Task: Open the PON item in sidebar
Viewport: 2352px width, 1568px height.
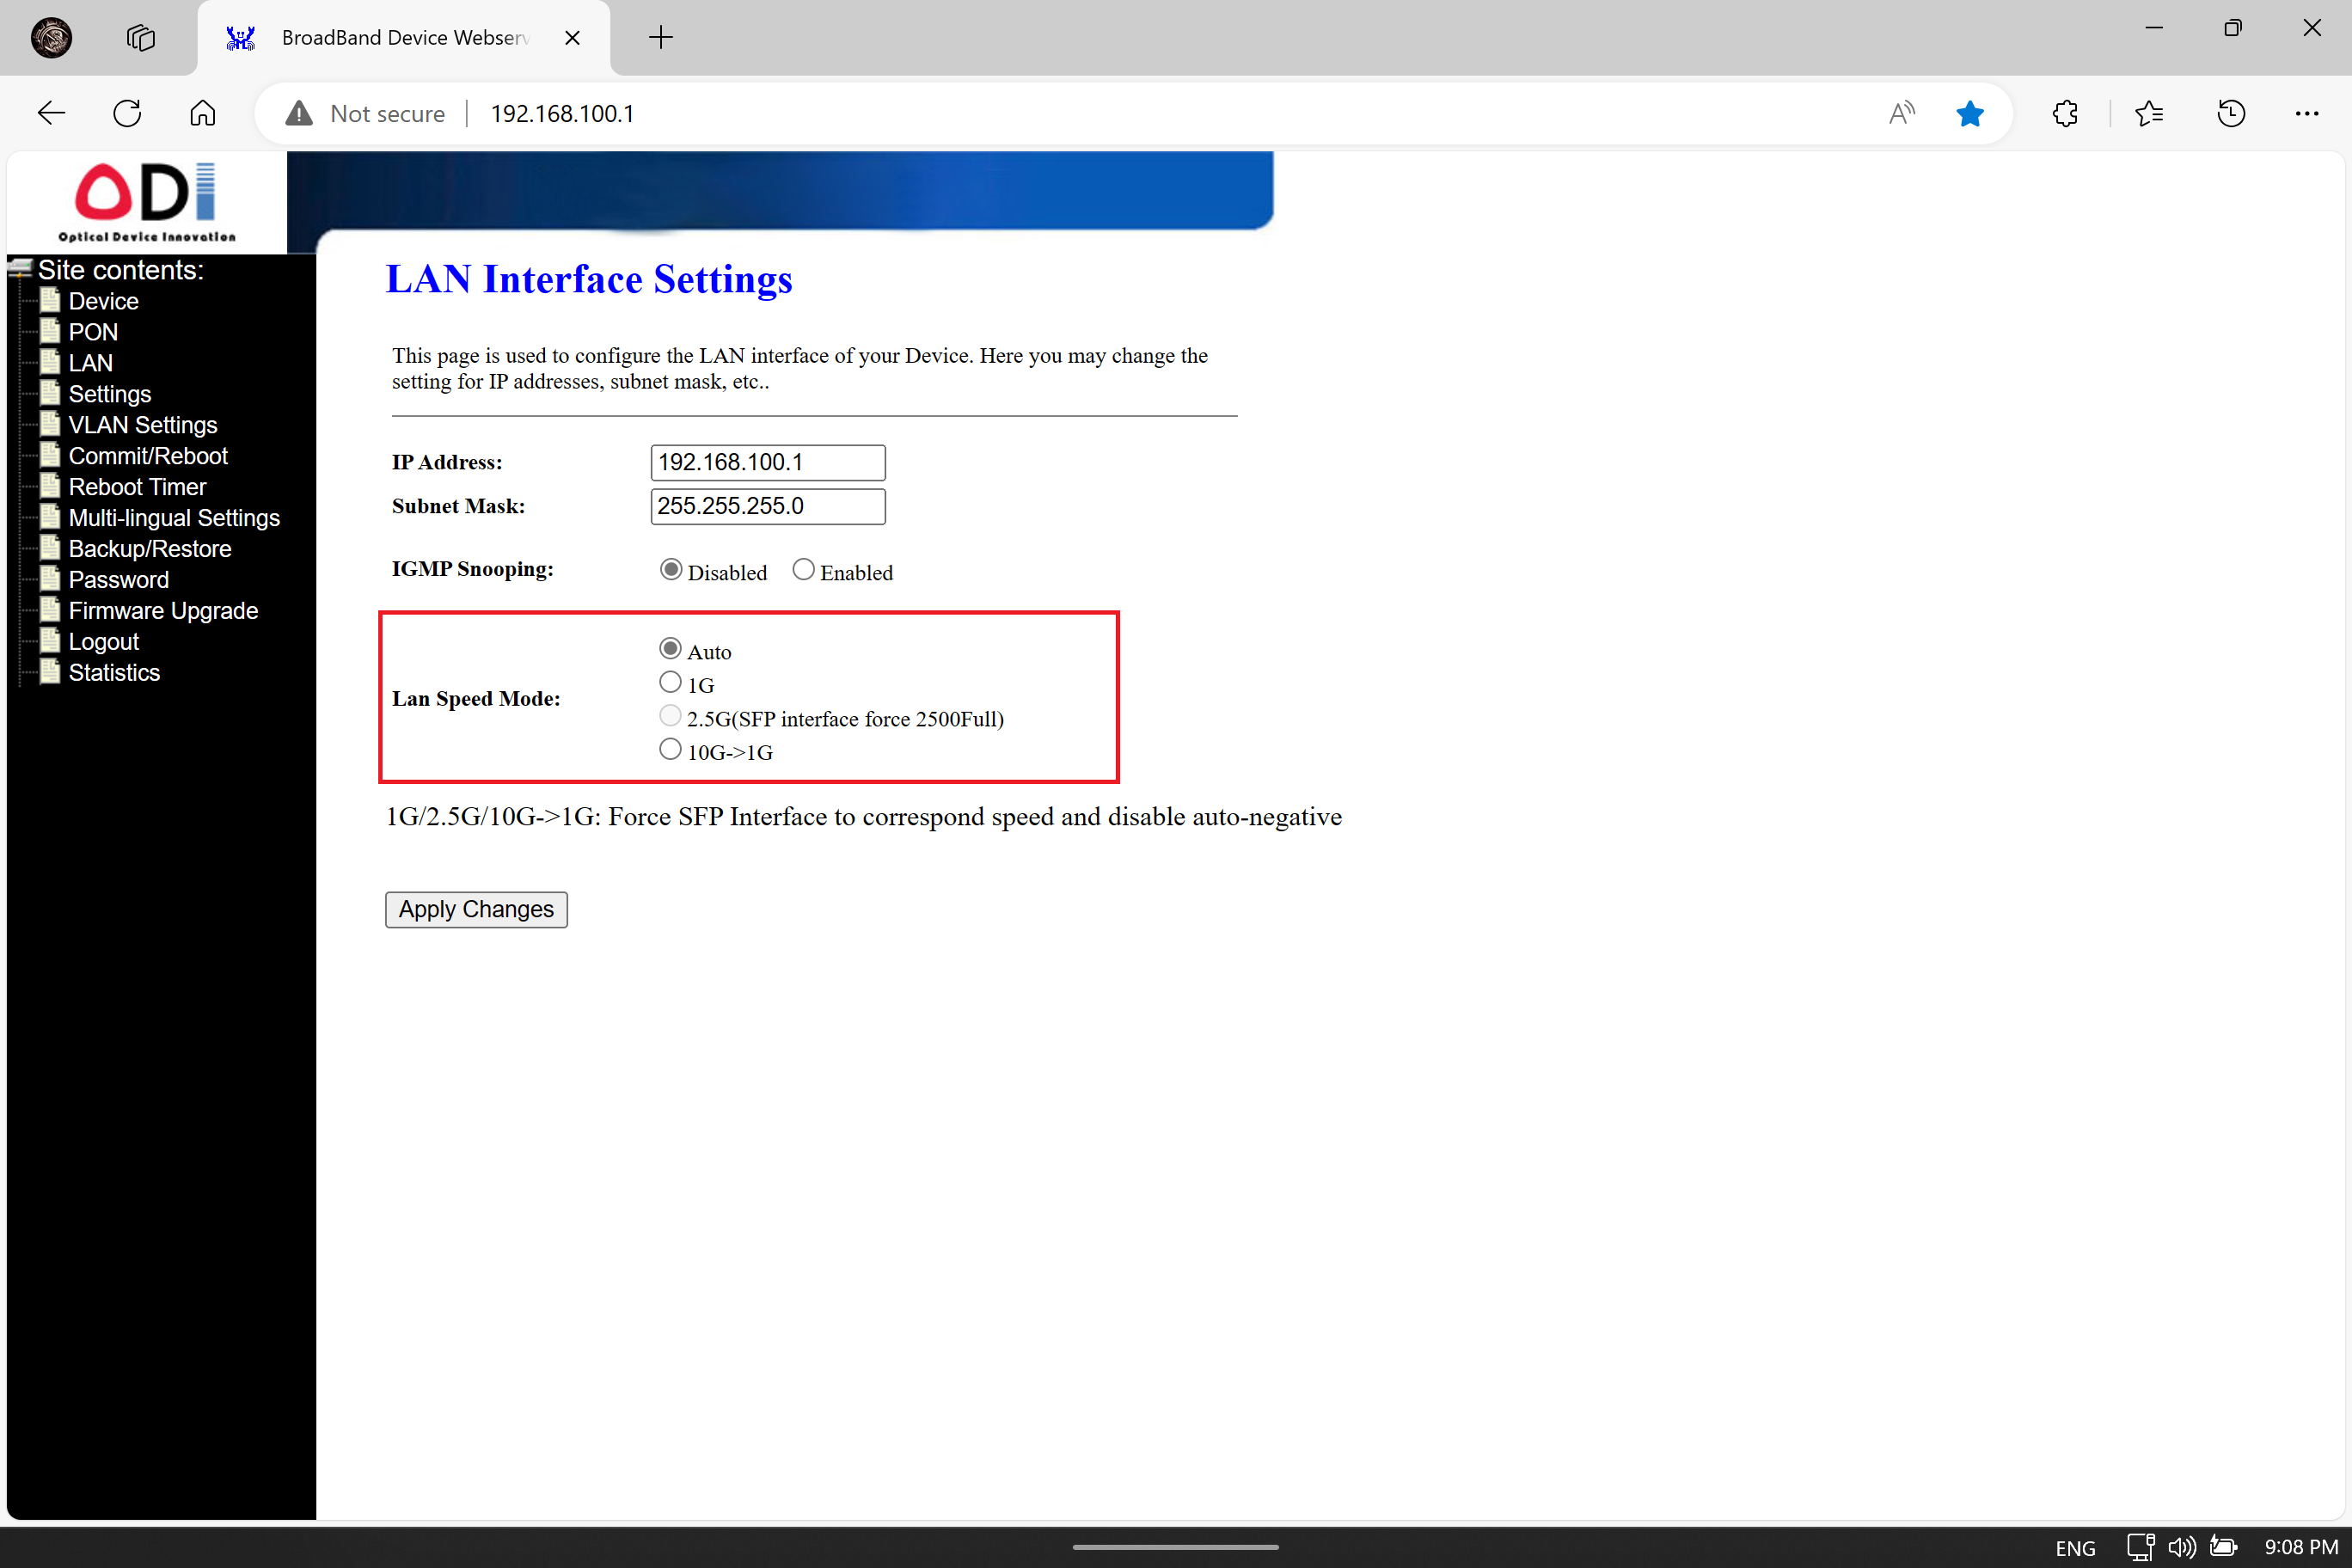Action: pos(93,332)
